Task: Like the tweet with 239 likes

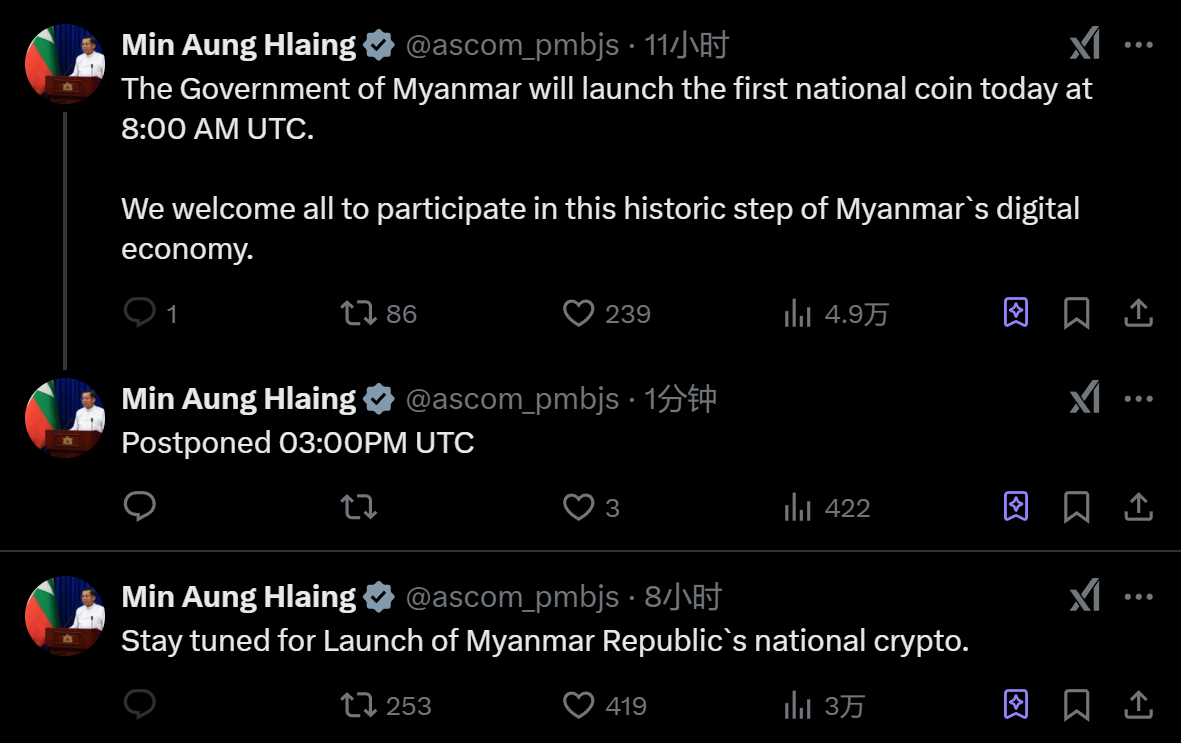Action: (x=579, y=314)
